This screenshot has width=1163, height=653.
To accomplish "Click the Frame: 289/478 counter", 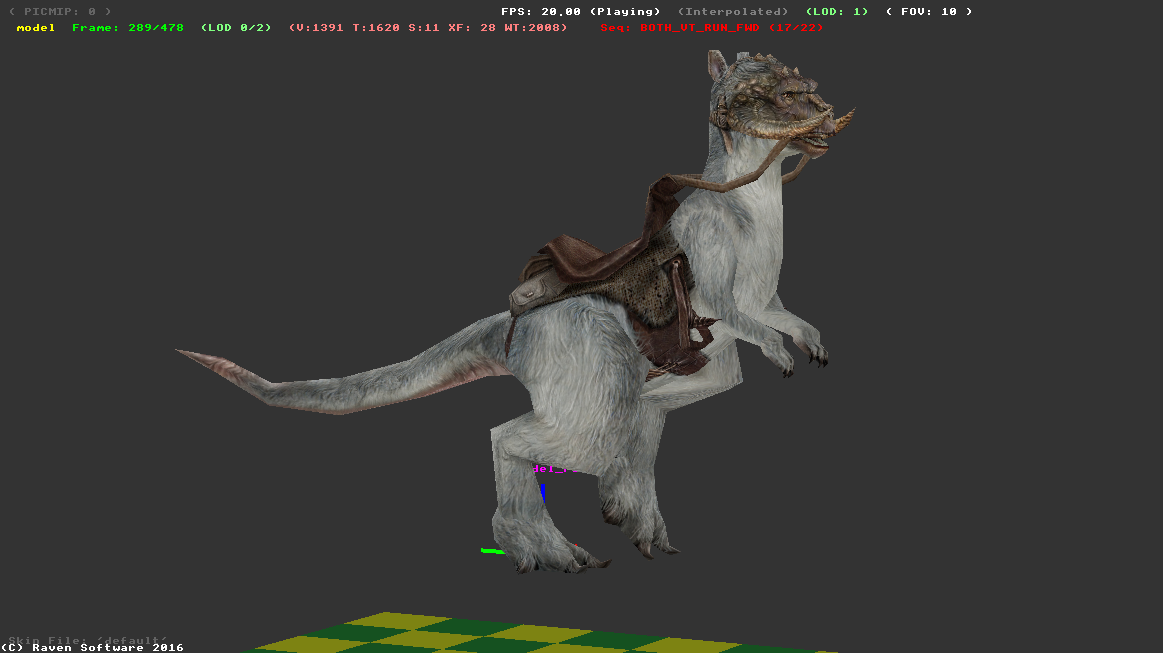I will tap(128, 27).
